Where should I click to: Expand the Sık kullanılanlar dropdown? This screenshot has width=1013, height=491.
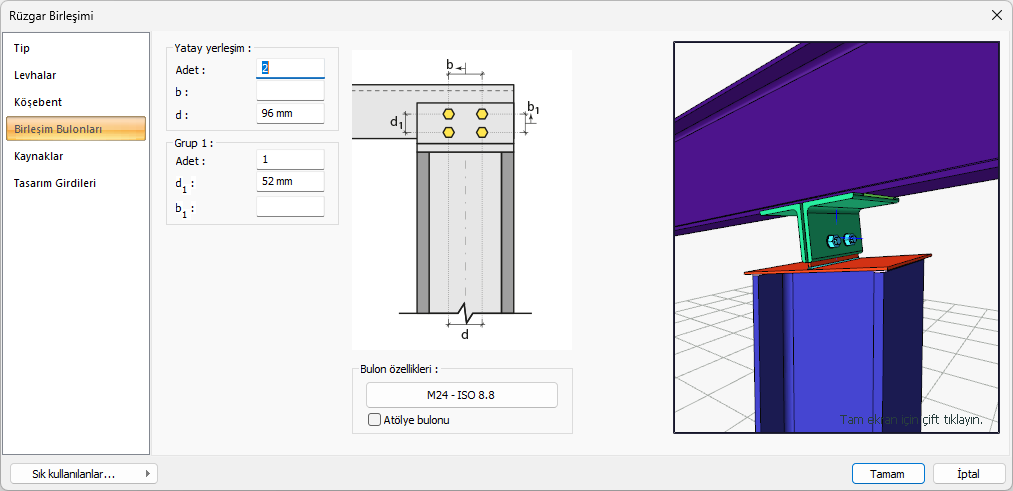[x=83, y=474]
